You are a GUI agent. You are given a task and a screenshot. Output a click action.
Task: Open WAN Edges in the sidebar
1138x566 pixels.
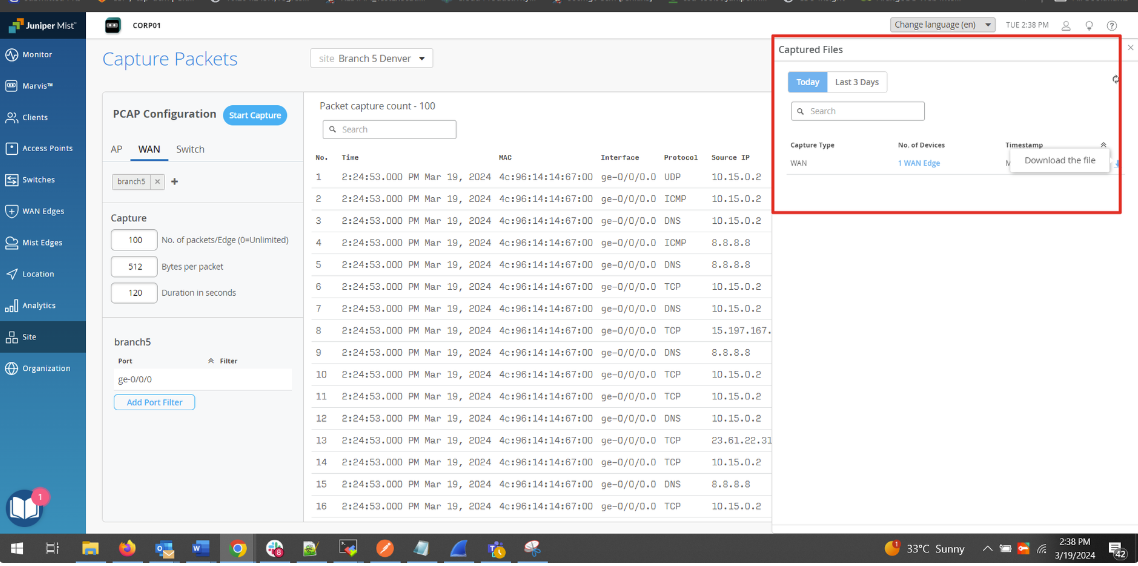(43, 211)
